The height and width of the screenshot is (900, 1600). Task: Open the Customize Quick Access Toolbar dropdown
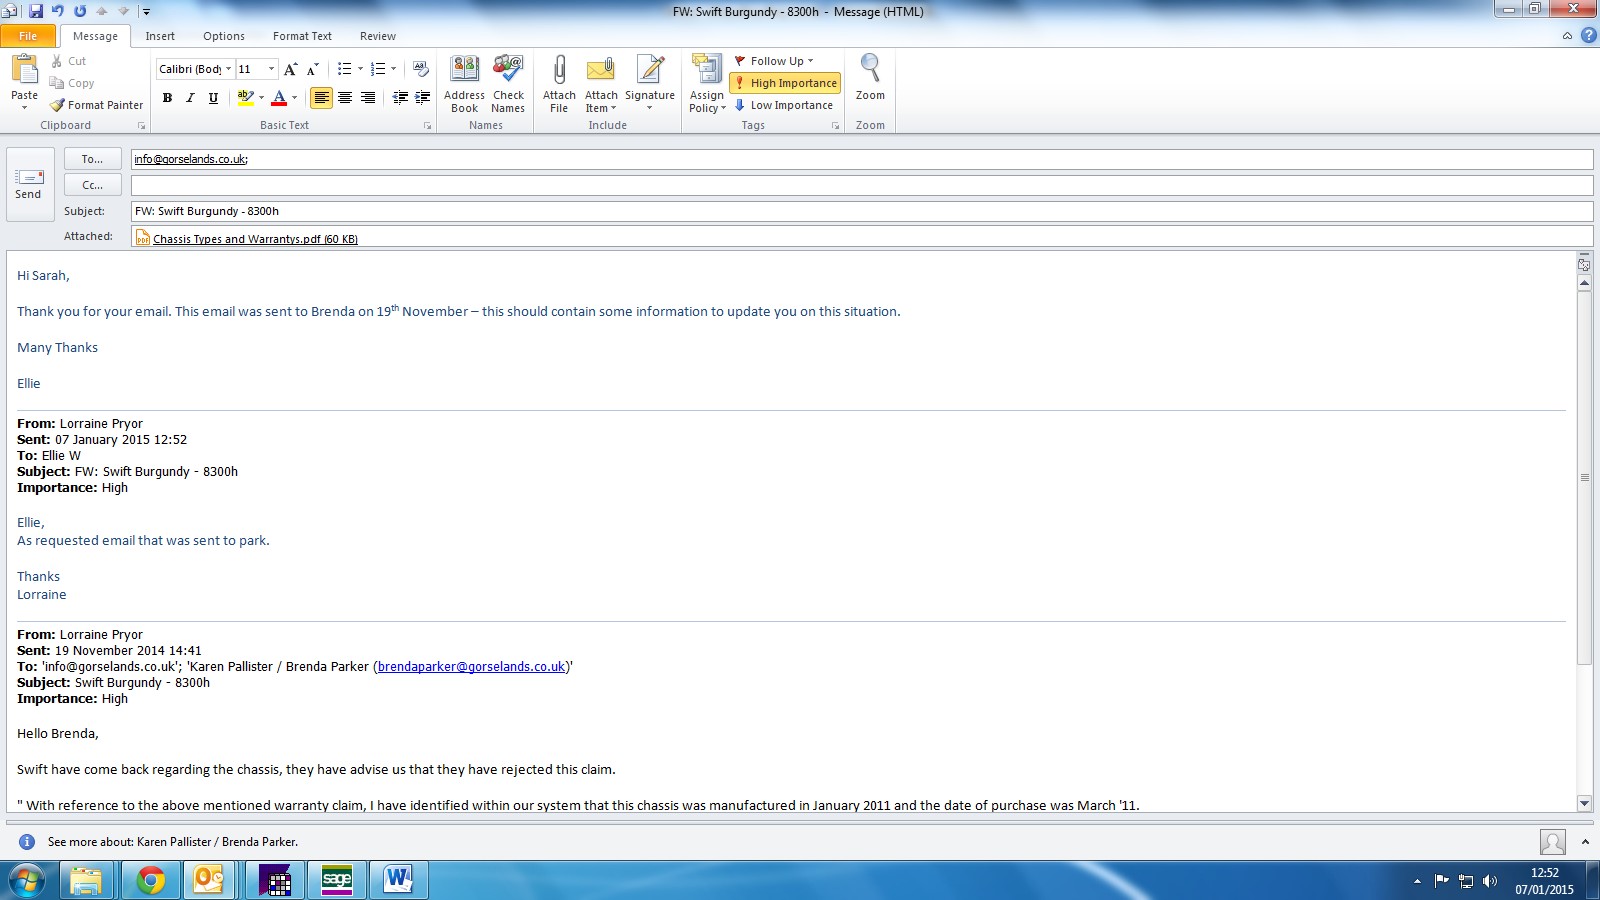pos(146,12)
